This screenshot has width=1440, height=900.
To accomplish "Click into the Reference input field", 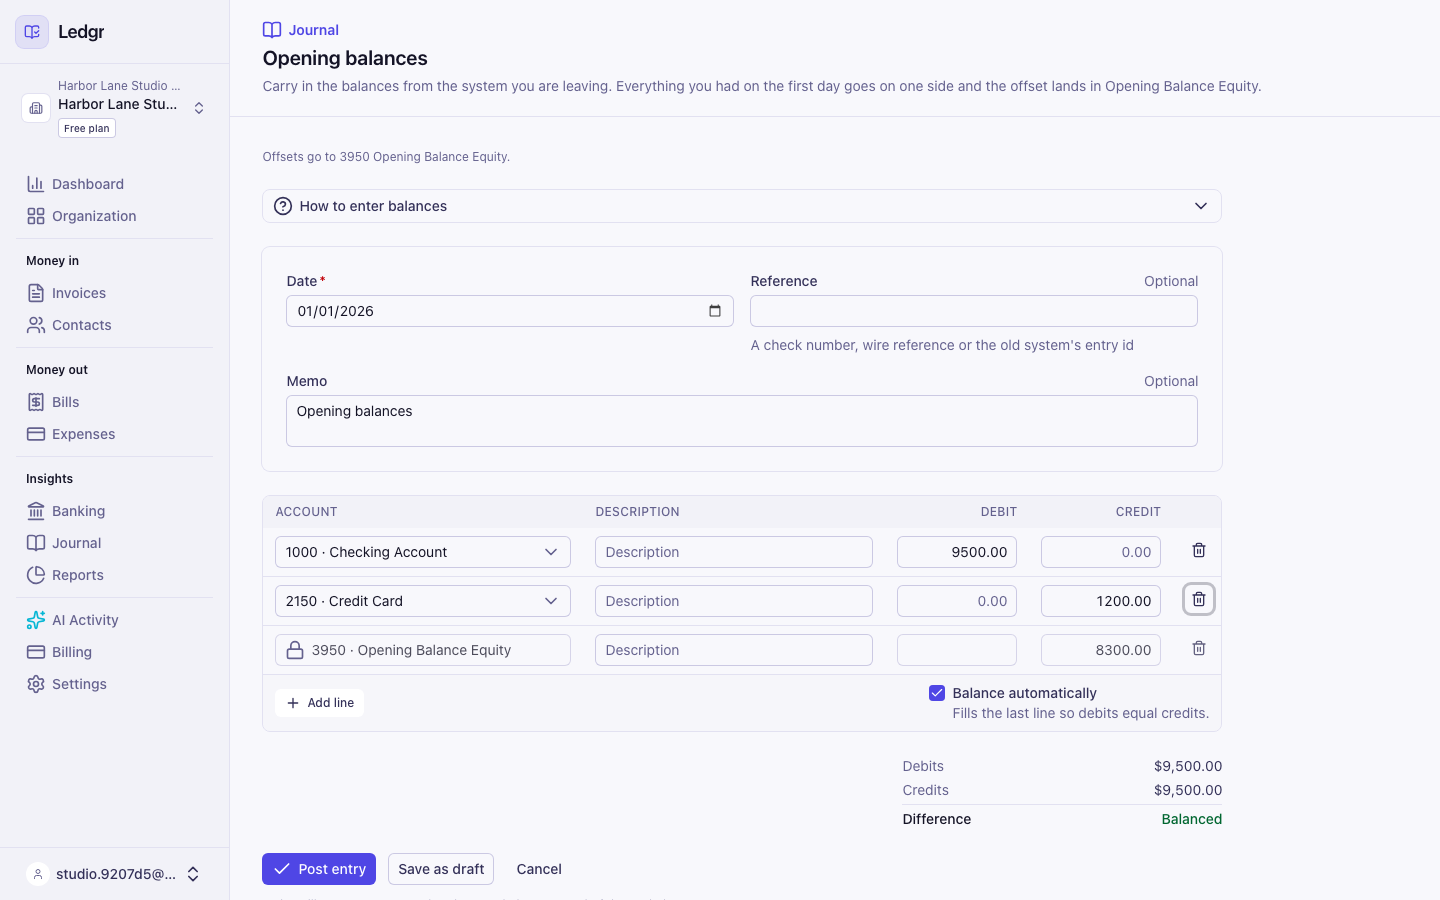I will [974, 311].
